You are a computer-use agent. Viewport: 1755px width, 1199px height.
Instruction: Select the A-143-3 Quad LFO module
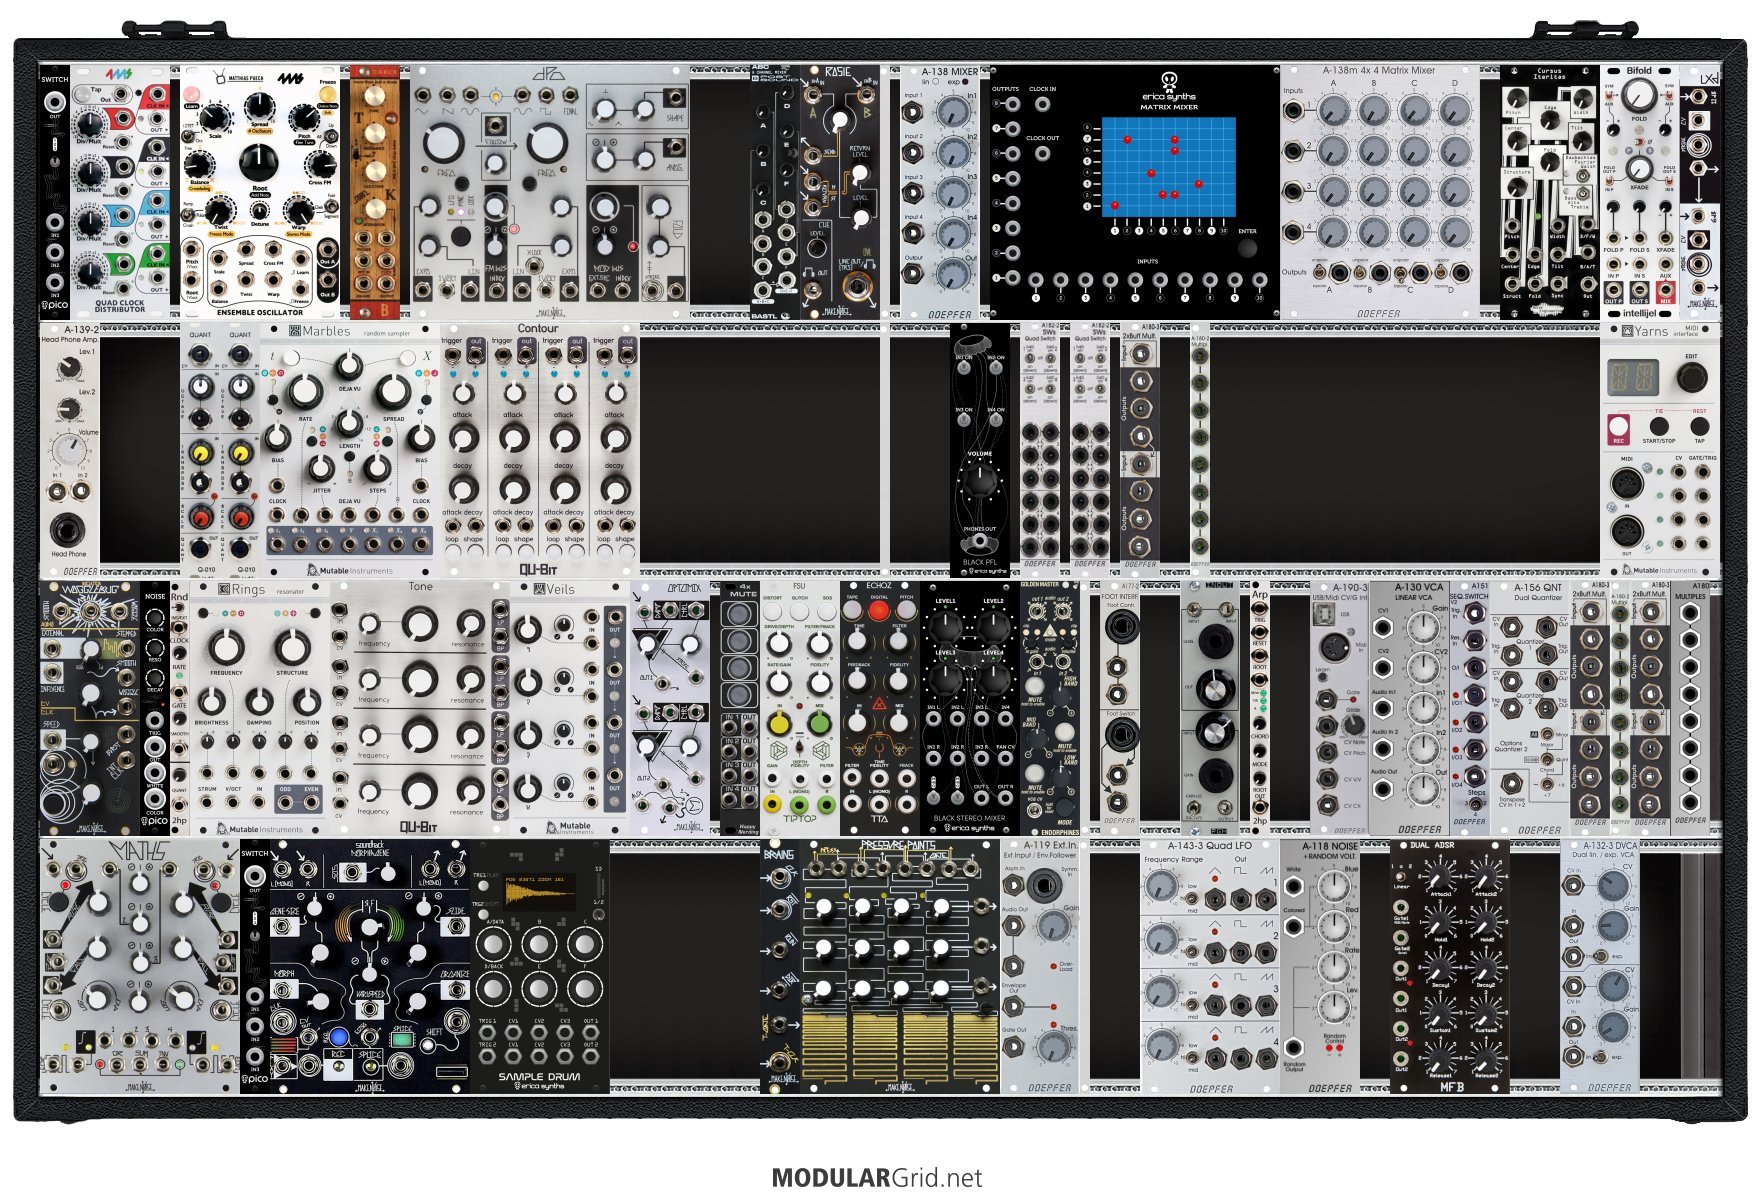(x=1210, y=965)
